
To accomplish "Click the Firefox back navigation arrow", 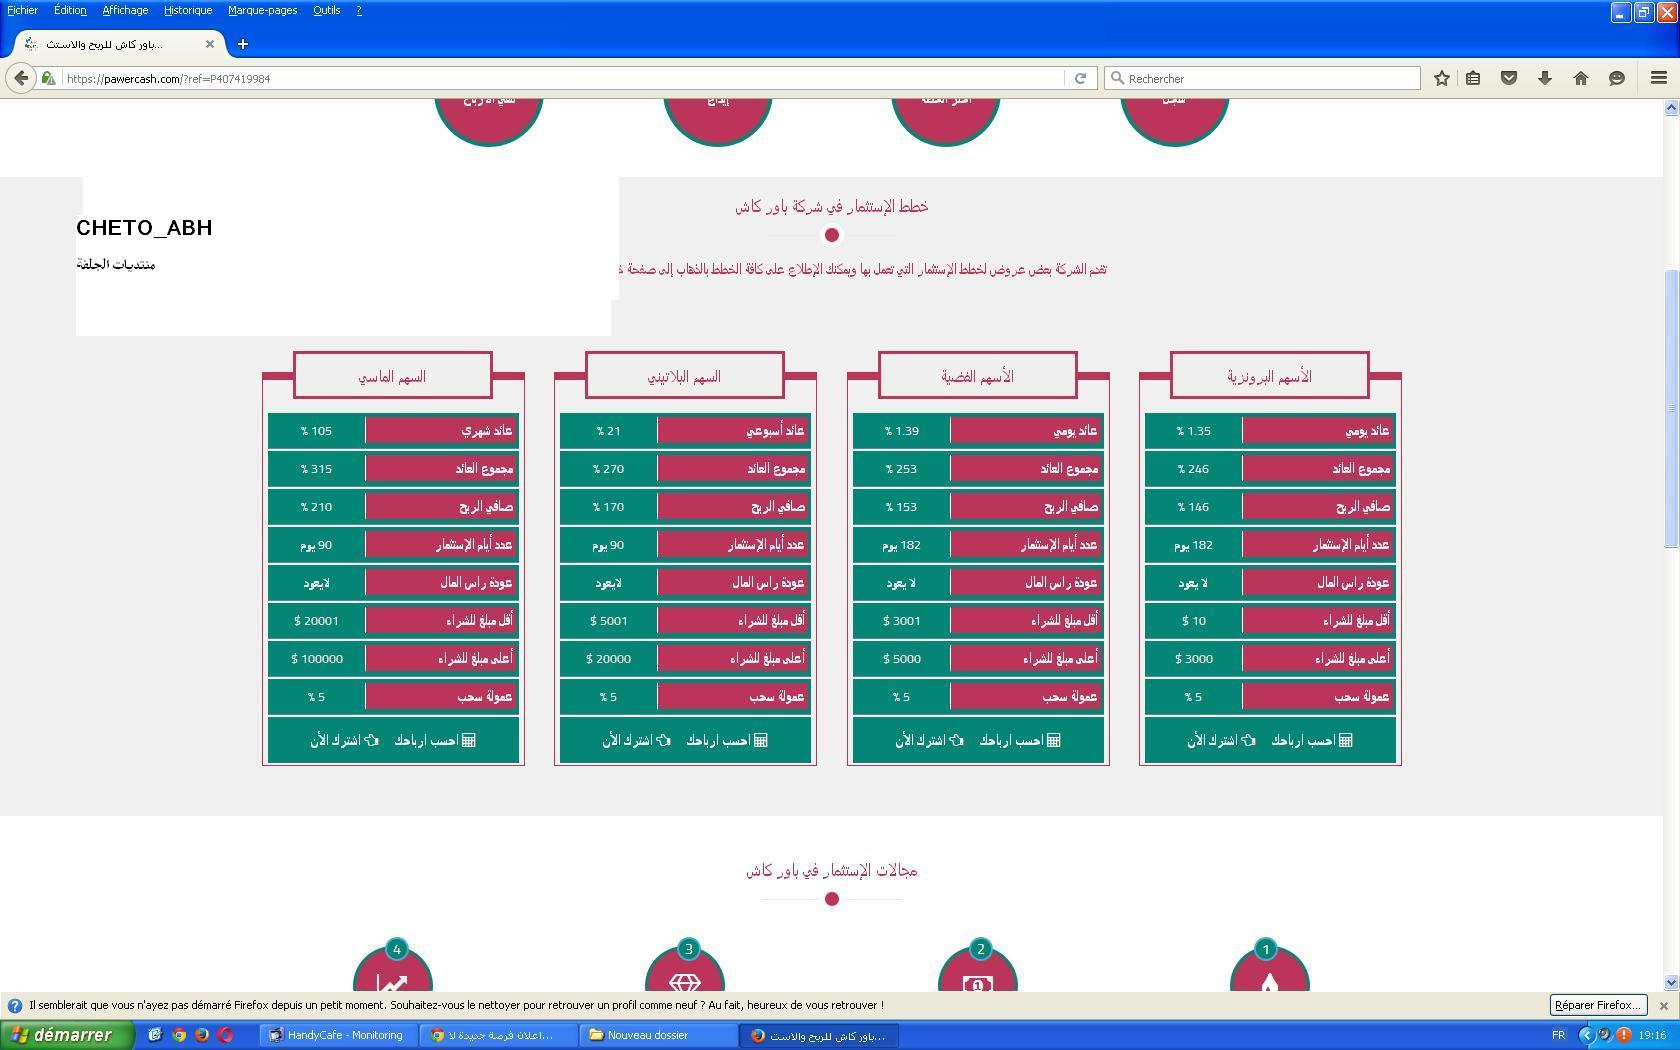I will (x=21, y=78).
